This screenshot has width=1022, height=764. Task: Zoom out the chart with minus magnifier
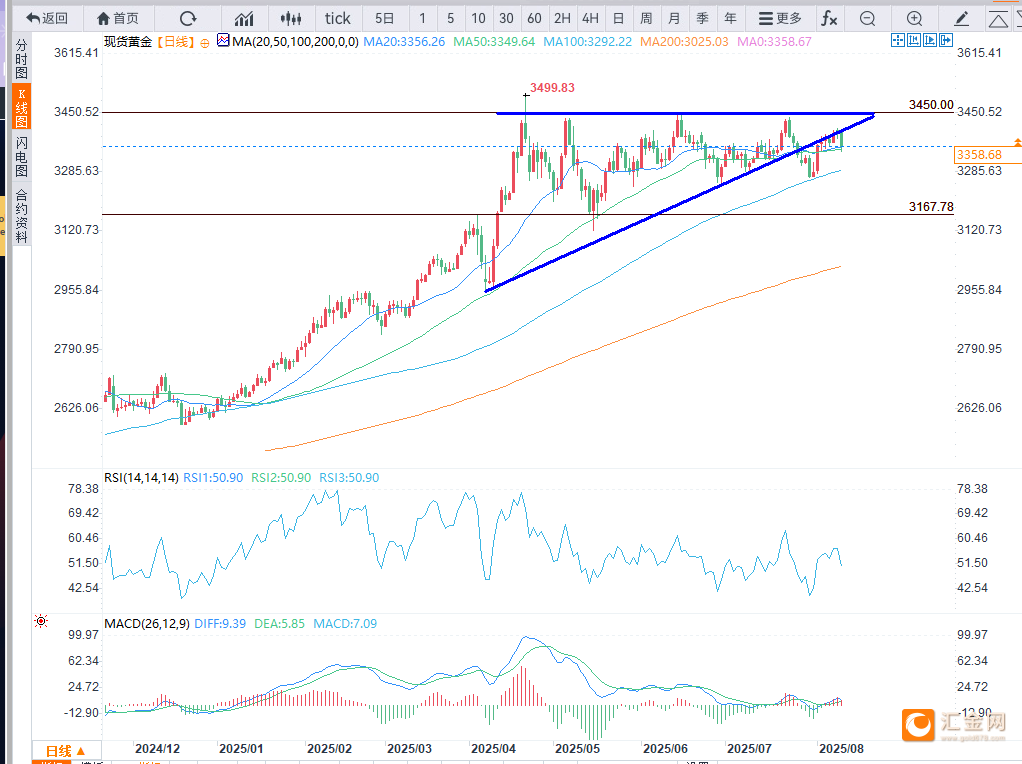867,18
